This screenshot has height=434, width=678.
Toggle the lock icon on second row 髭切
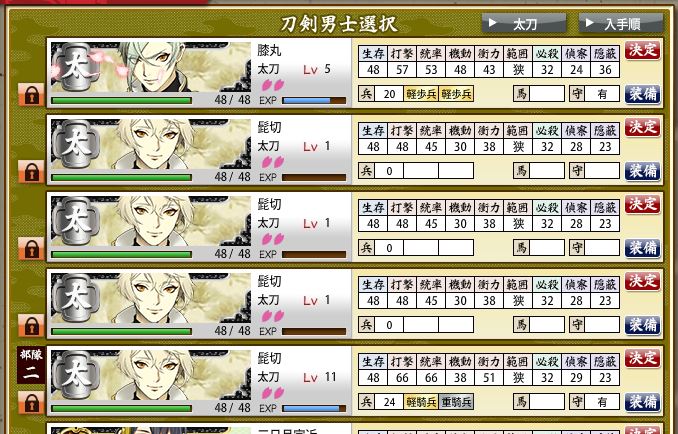pyautogui.click(x=31, y=172)
